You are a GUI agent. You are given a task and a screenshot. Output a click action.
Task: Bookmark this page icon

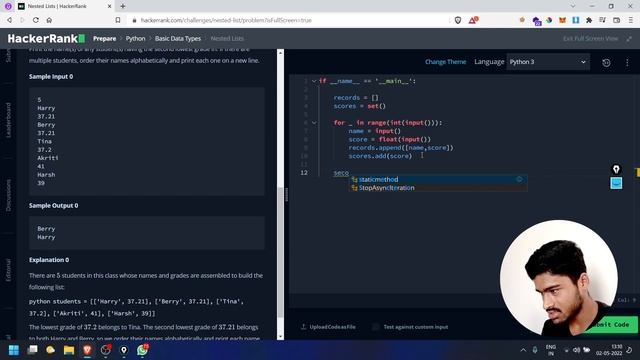[x=118, y=20]
